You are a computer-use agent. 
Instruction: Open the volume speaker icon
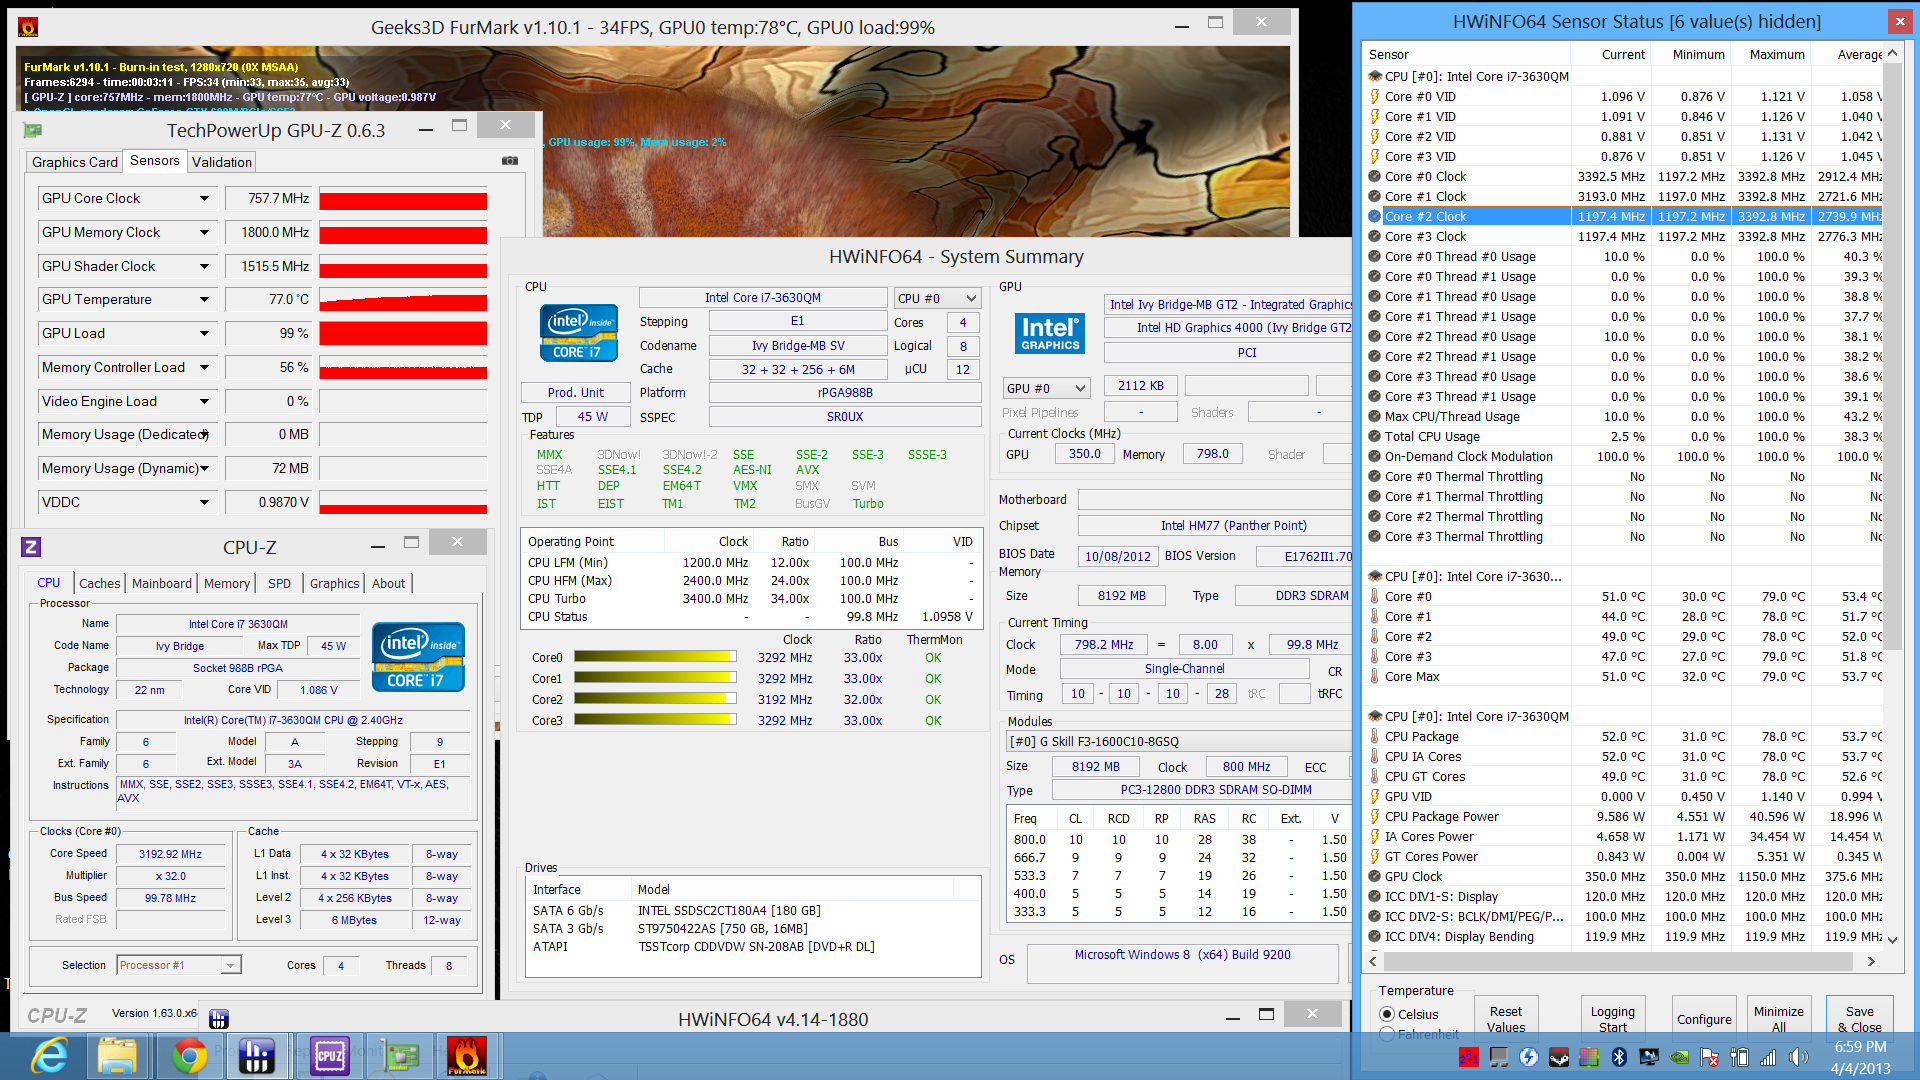1798,1057
